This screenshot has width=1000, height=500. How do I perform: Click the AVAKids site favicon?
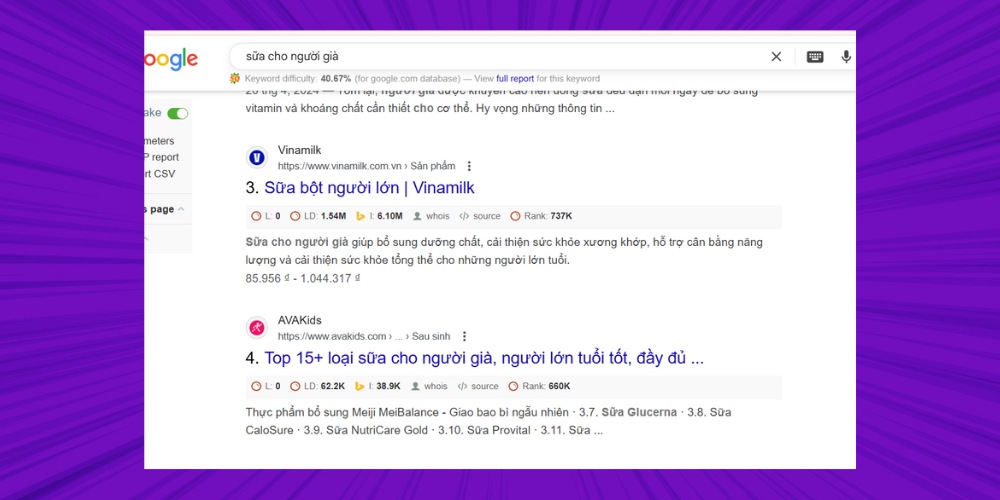click(x=256, y=328)
